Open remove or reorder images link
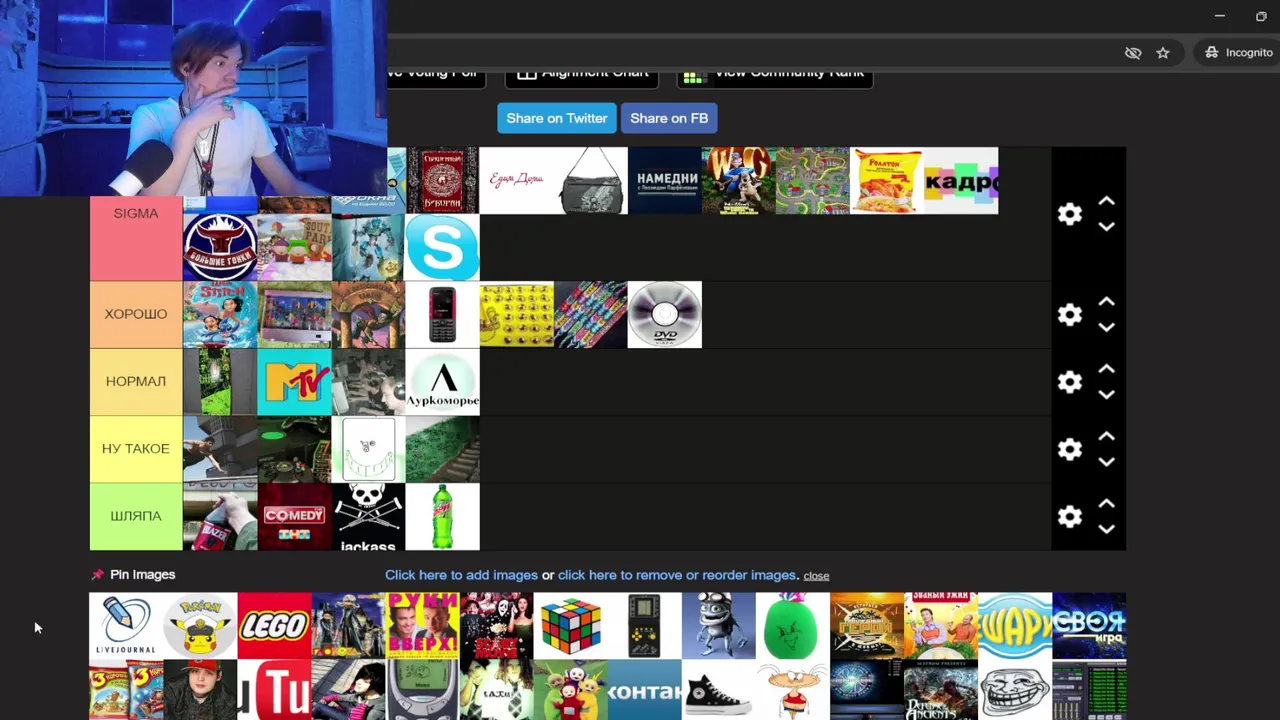This screenshot has height=720, width=1280. [677, 575]
